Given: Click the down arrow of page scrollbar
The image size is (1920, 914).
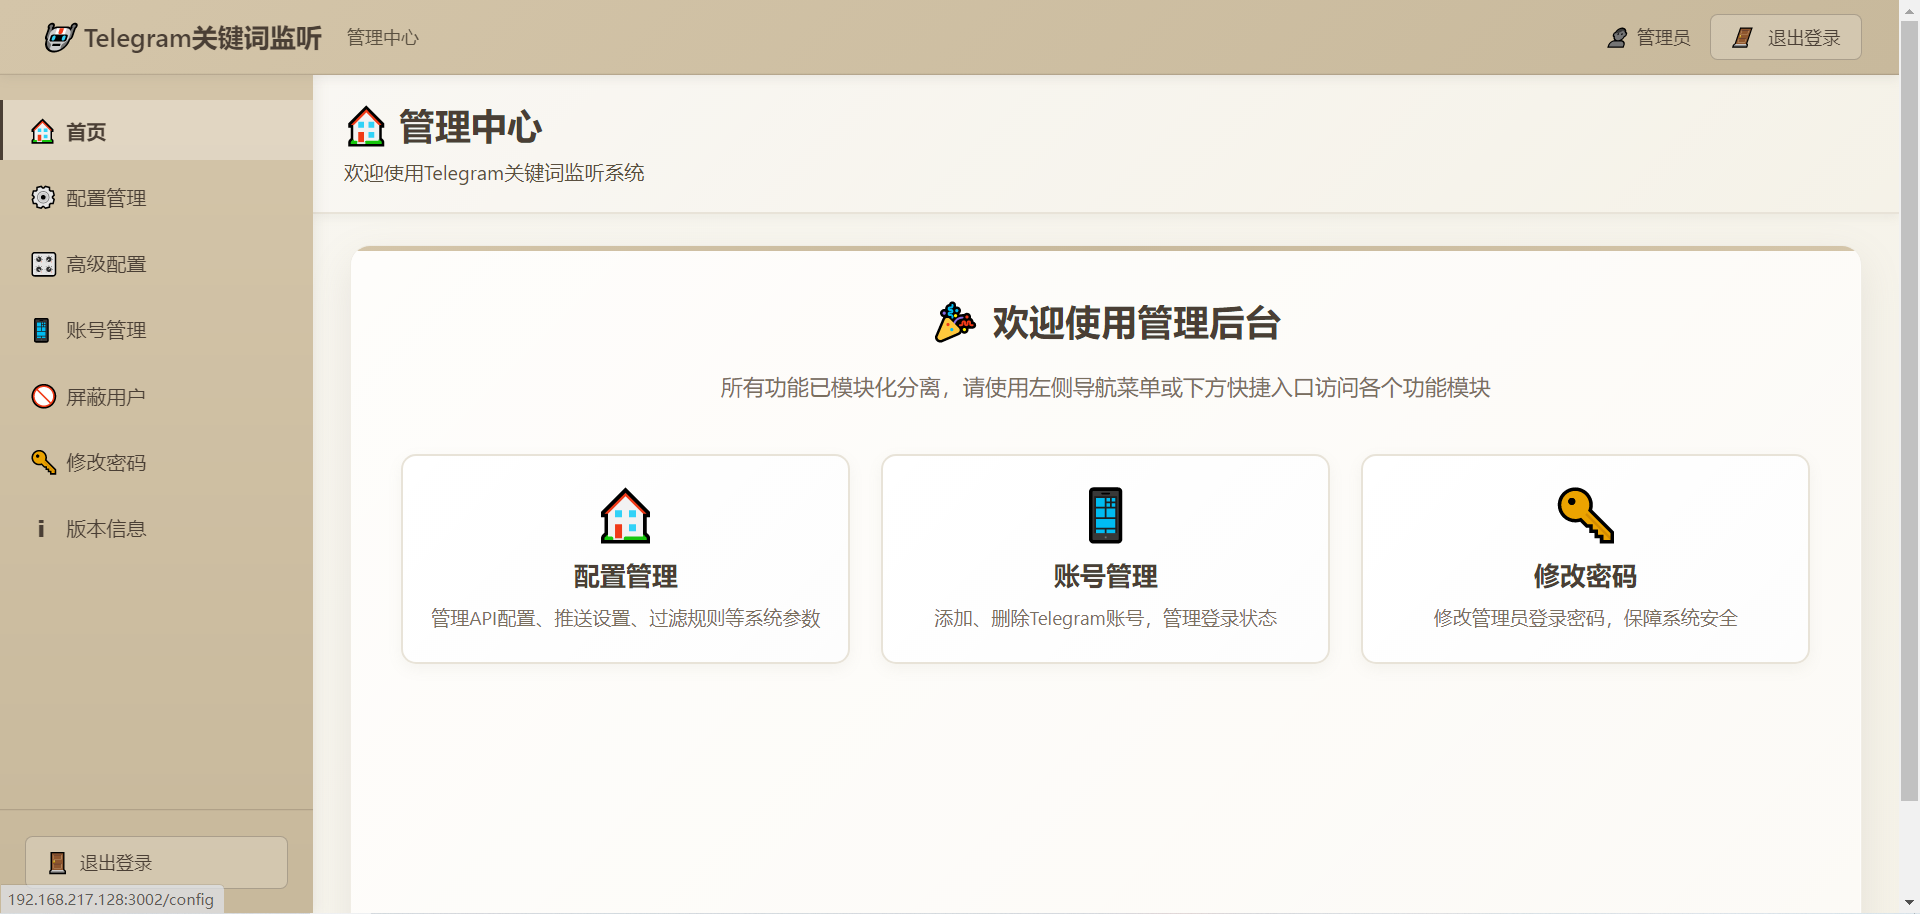Looking at the screenshot, I should [x=1909, y=903].
